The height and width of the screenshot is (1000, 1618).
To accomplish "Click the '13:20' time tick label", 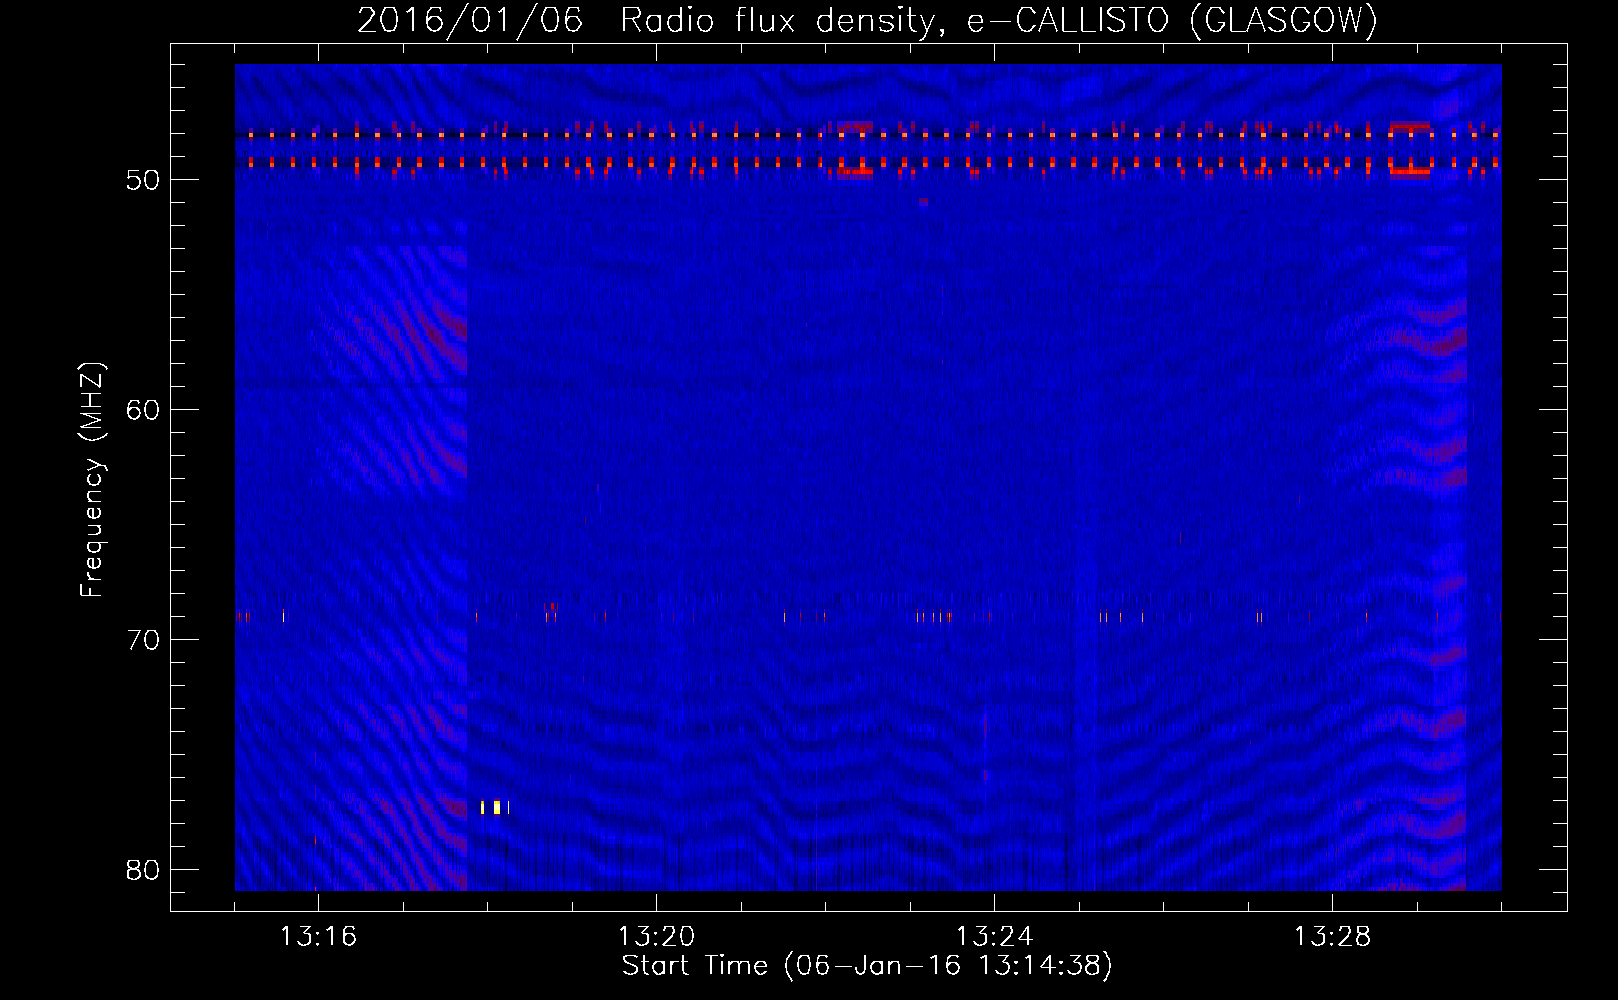I will click(x=656, y=937).
